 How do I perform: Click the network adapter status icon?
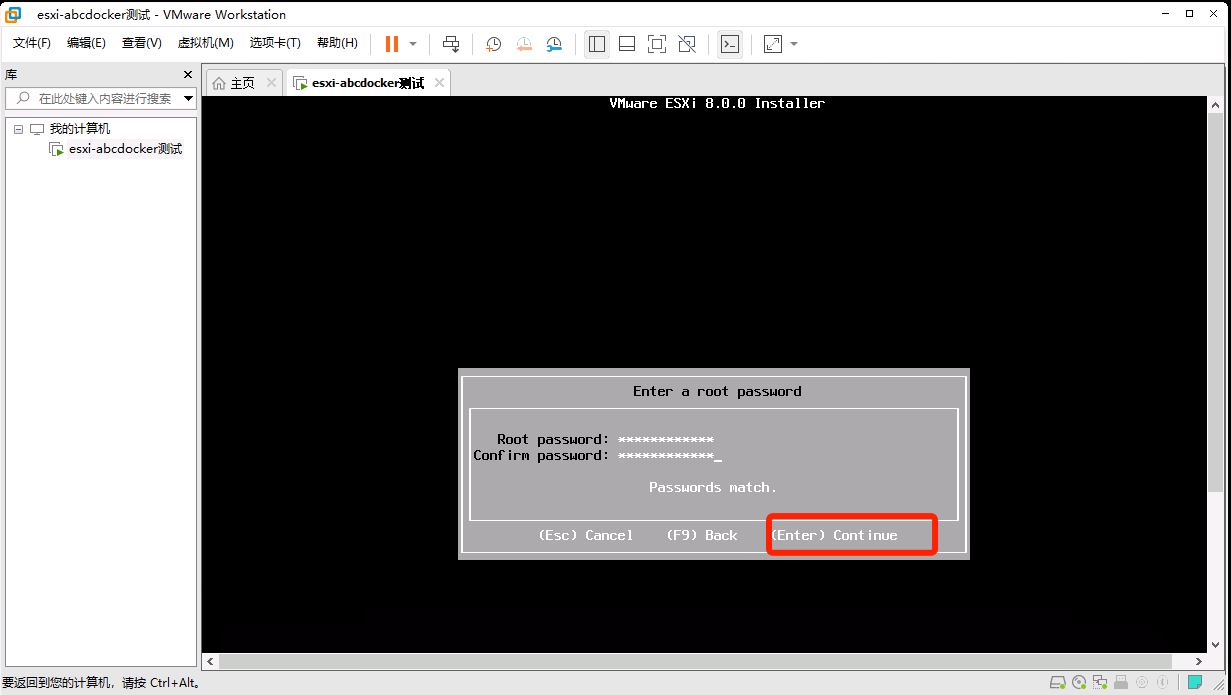tap(1100, 682)
